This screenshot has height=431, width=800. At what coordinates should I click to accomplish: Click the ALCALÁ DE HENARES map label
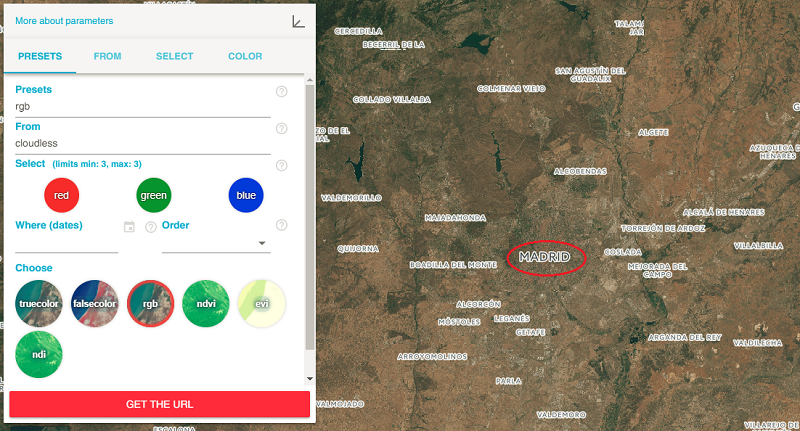tap(723, 212)
